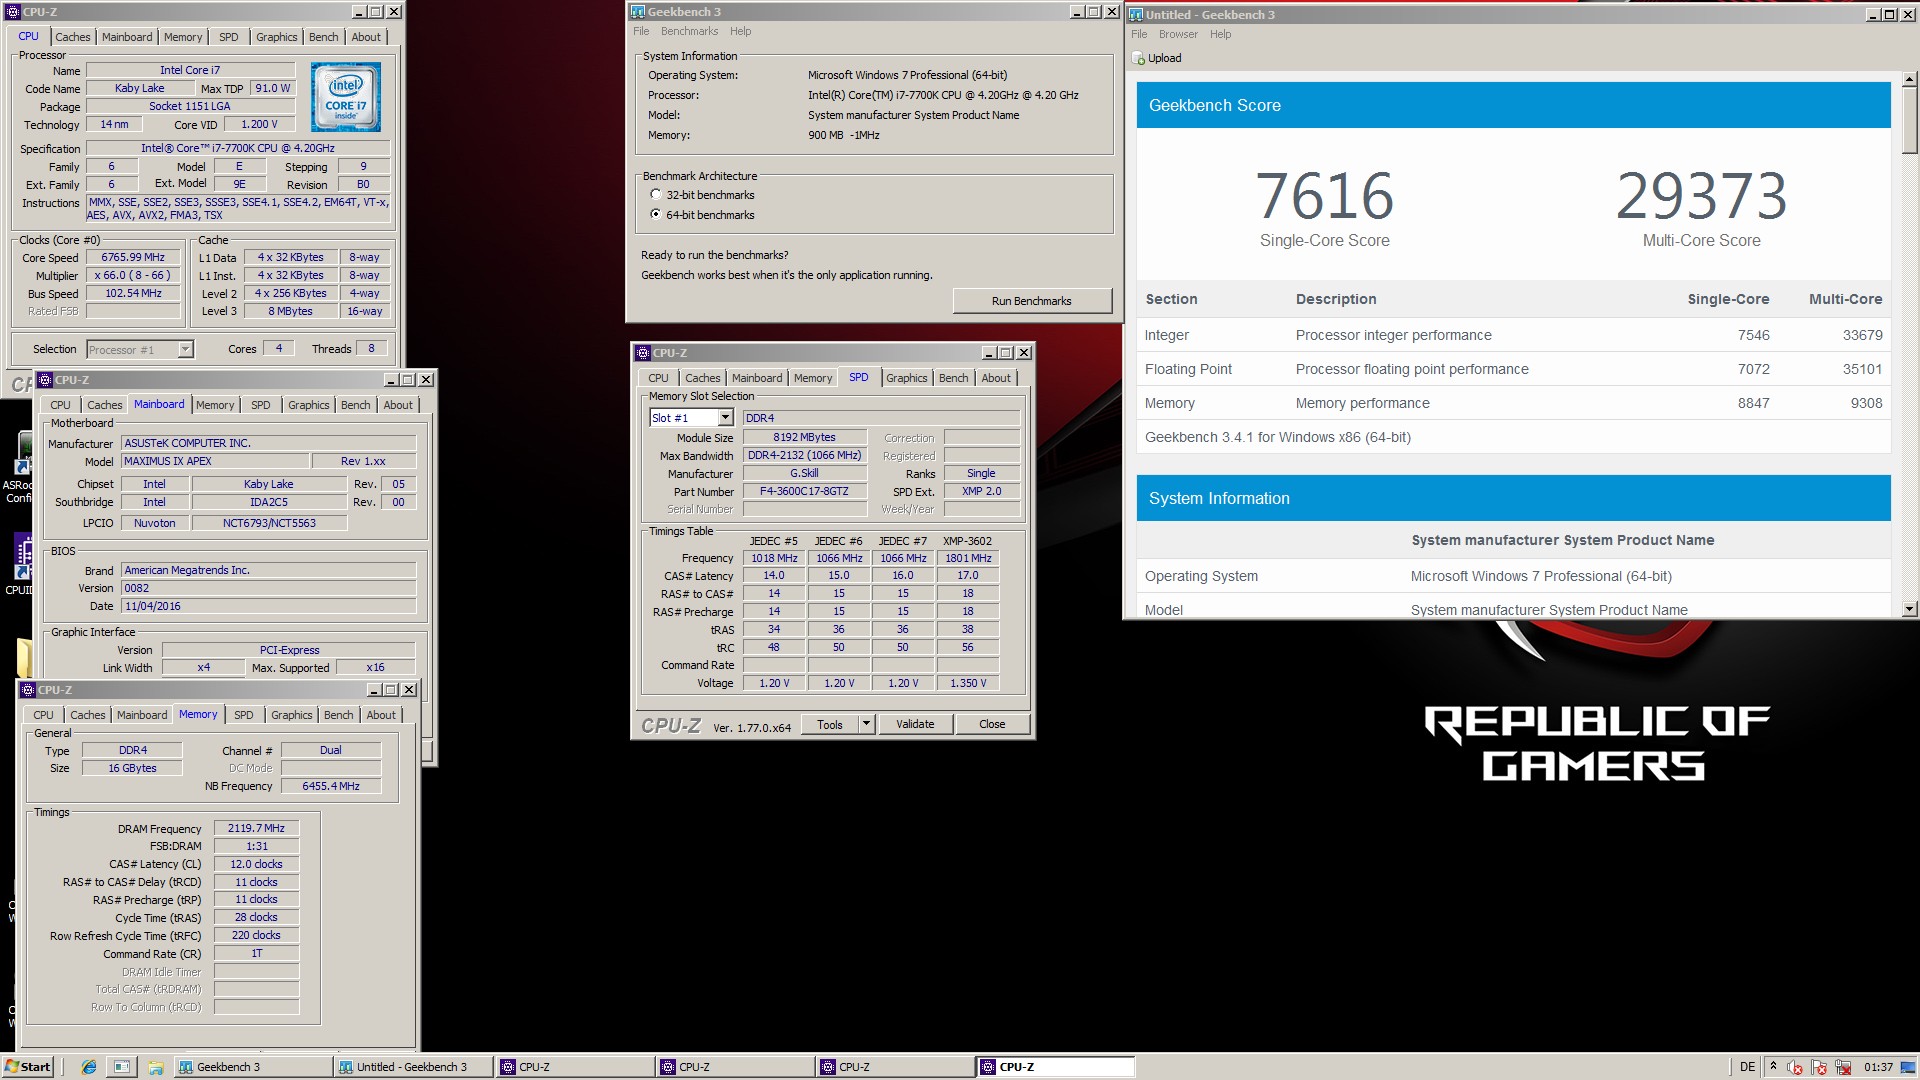Click the Intel Core i7 logo badge
The width and height of the screenshot is (1920, 1080).
pyautogui.click(x=346, y=98)
